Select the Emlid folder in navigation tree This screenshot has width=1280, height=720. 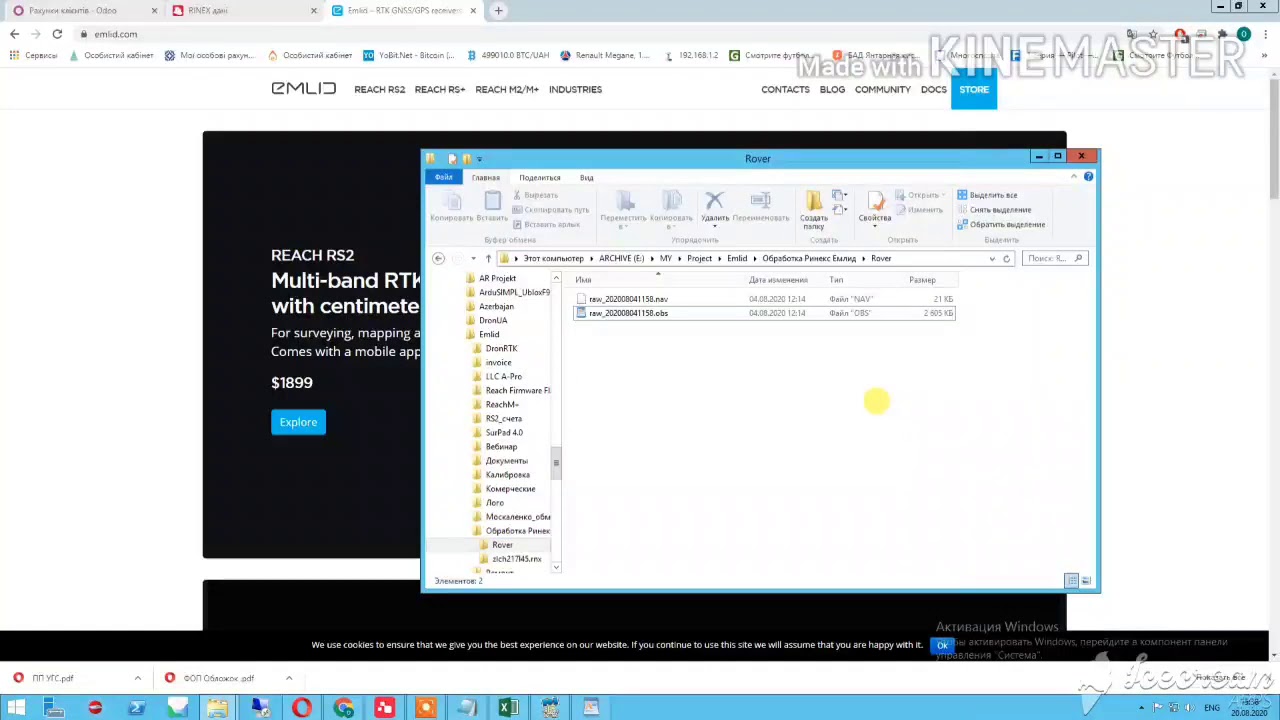coord(489,334)
